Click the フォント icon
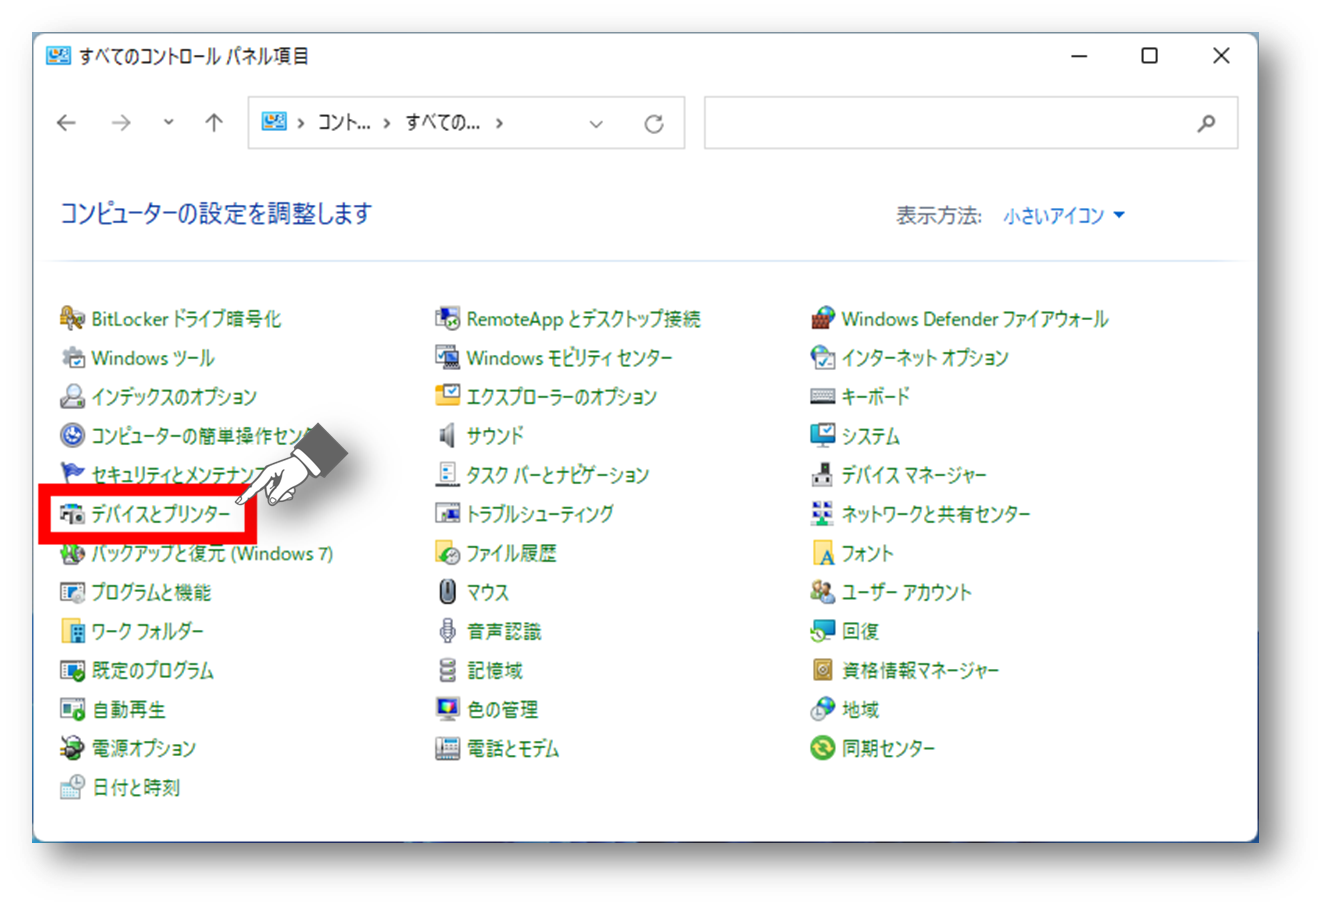 [x=822, y=553]
